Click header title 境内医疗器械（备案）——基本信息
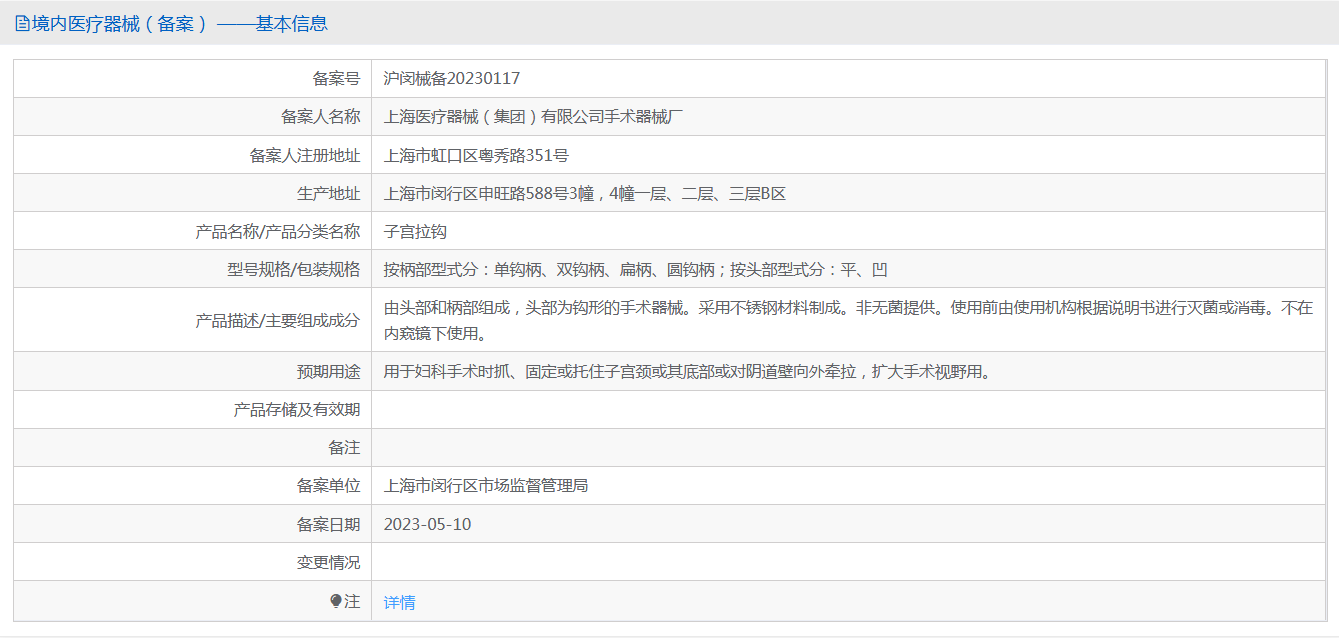 coord(180,24)
